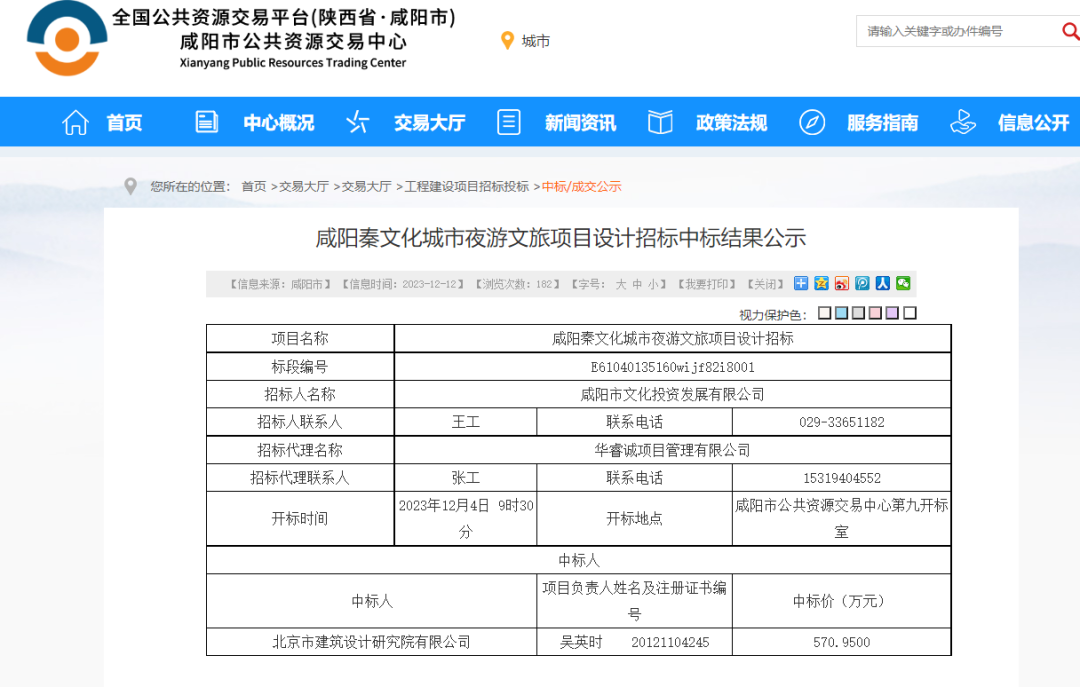1080x687 pixels.
Task: Open the 交易大厅 navigation menu item
Action: 429,123
